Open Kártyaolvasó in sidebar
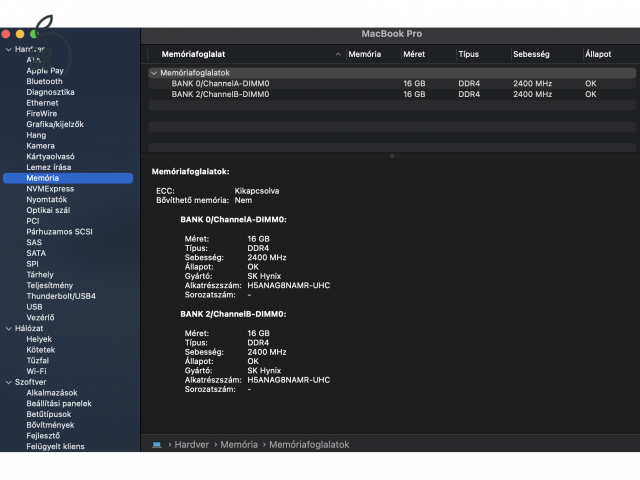The image size is (640, 480). pyautogui.click(x=50, y=157)
